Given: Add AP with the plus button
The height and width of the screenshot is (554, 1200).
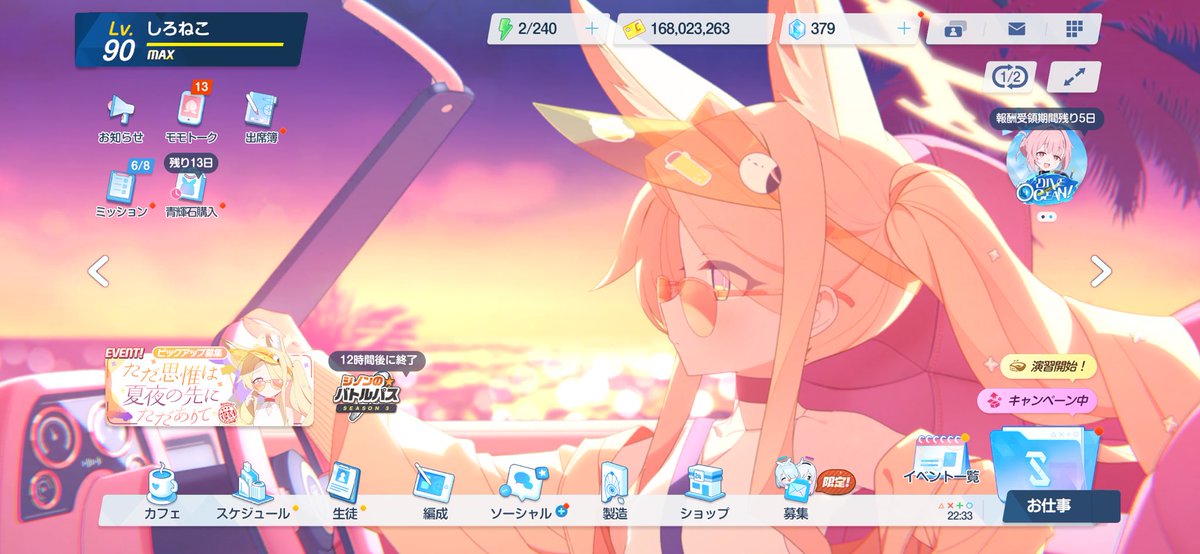Looking at the screenshot, I should (591, 29).
